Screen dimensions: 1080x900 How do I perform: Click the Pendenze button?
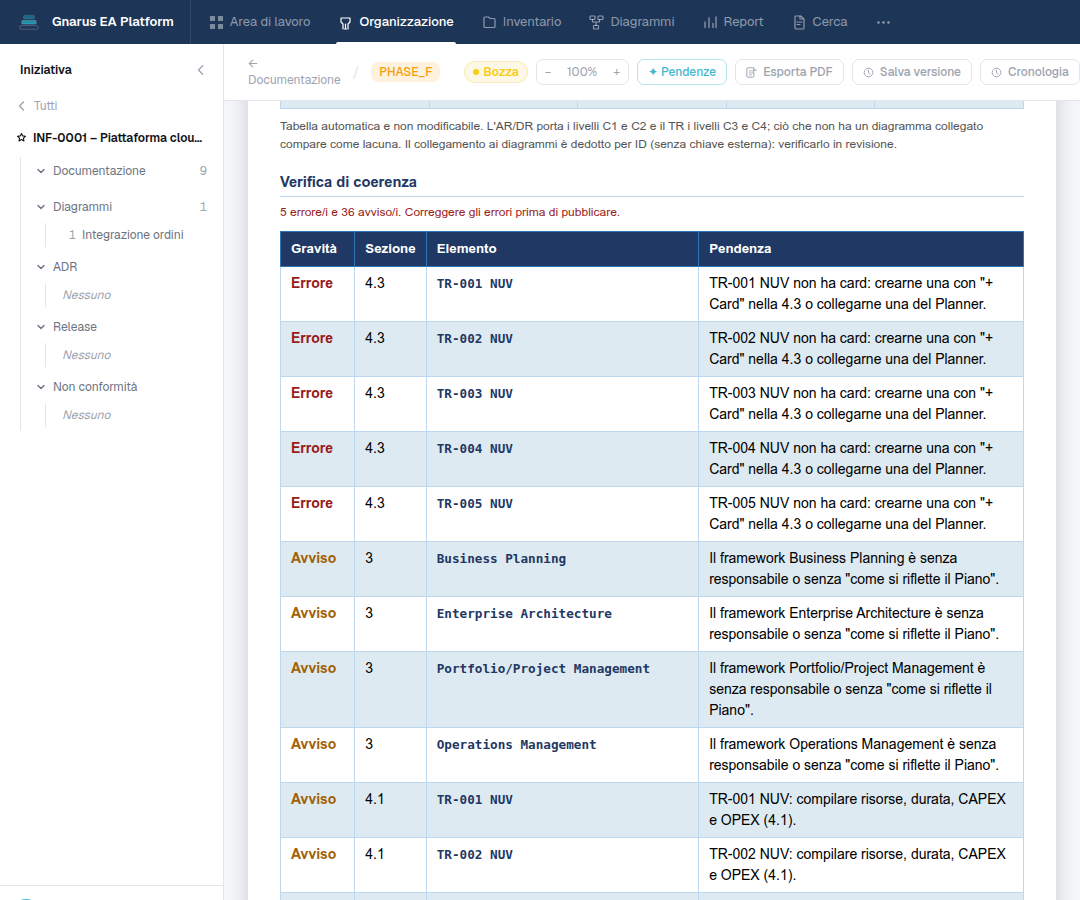(x=682, y=72)
